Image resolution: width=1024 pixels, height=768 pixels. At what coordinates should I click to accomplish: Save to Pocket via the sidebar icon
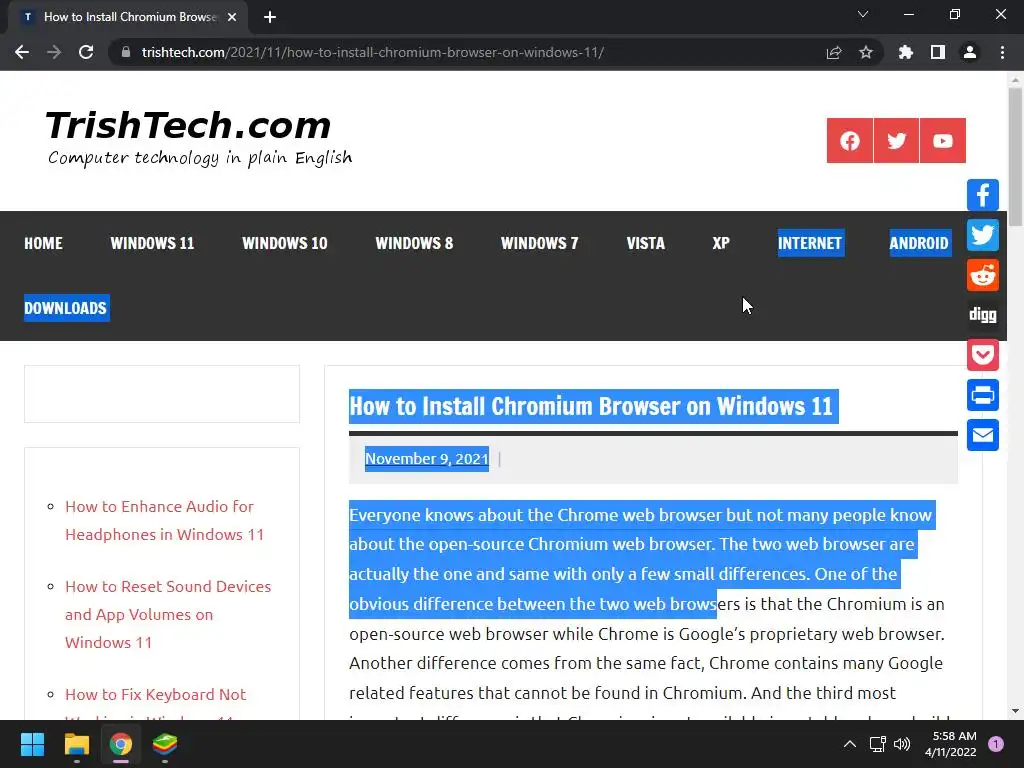click(x=983, y=355)
